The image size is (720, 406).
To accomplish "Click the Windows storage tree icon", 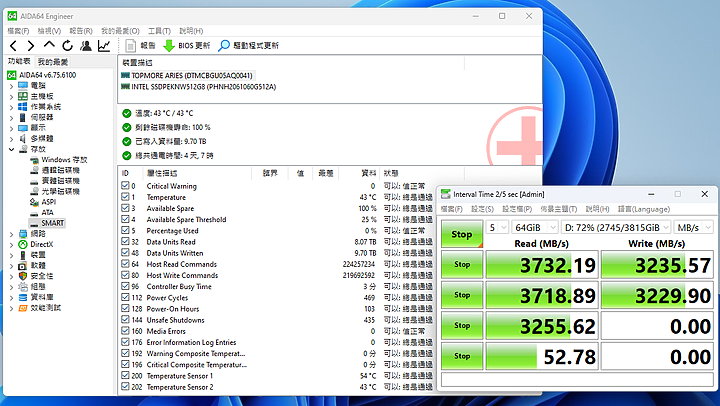I will (x=34, y=160).
